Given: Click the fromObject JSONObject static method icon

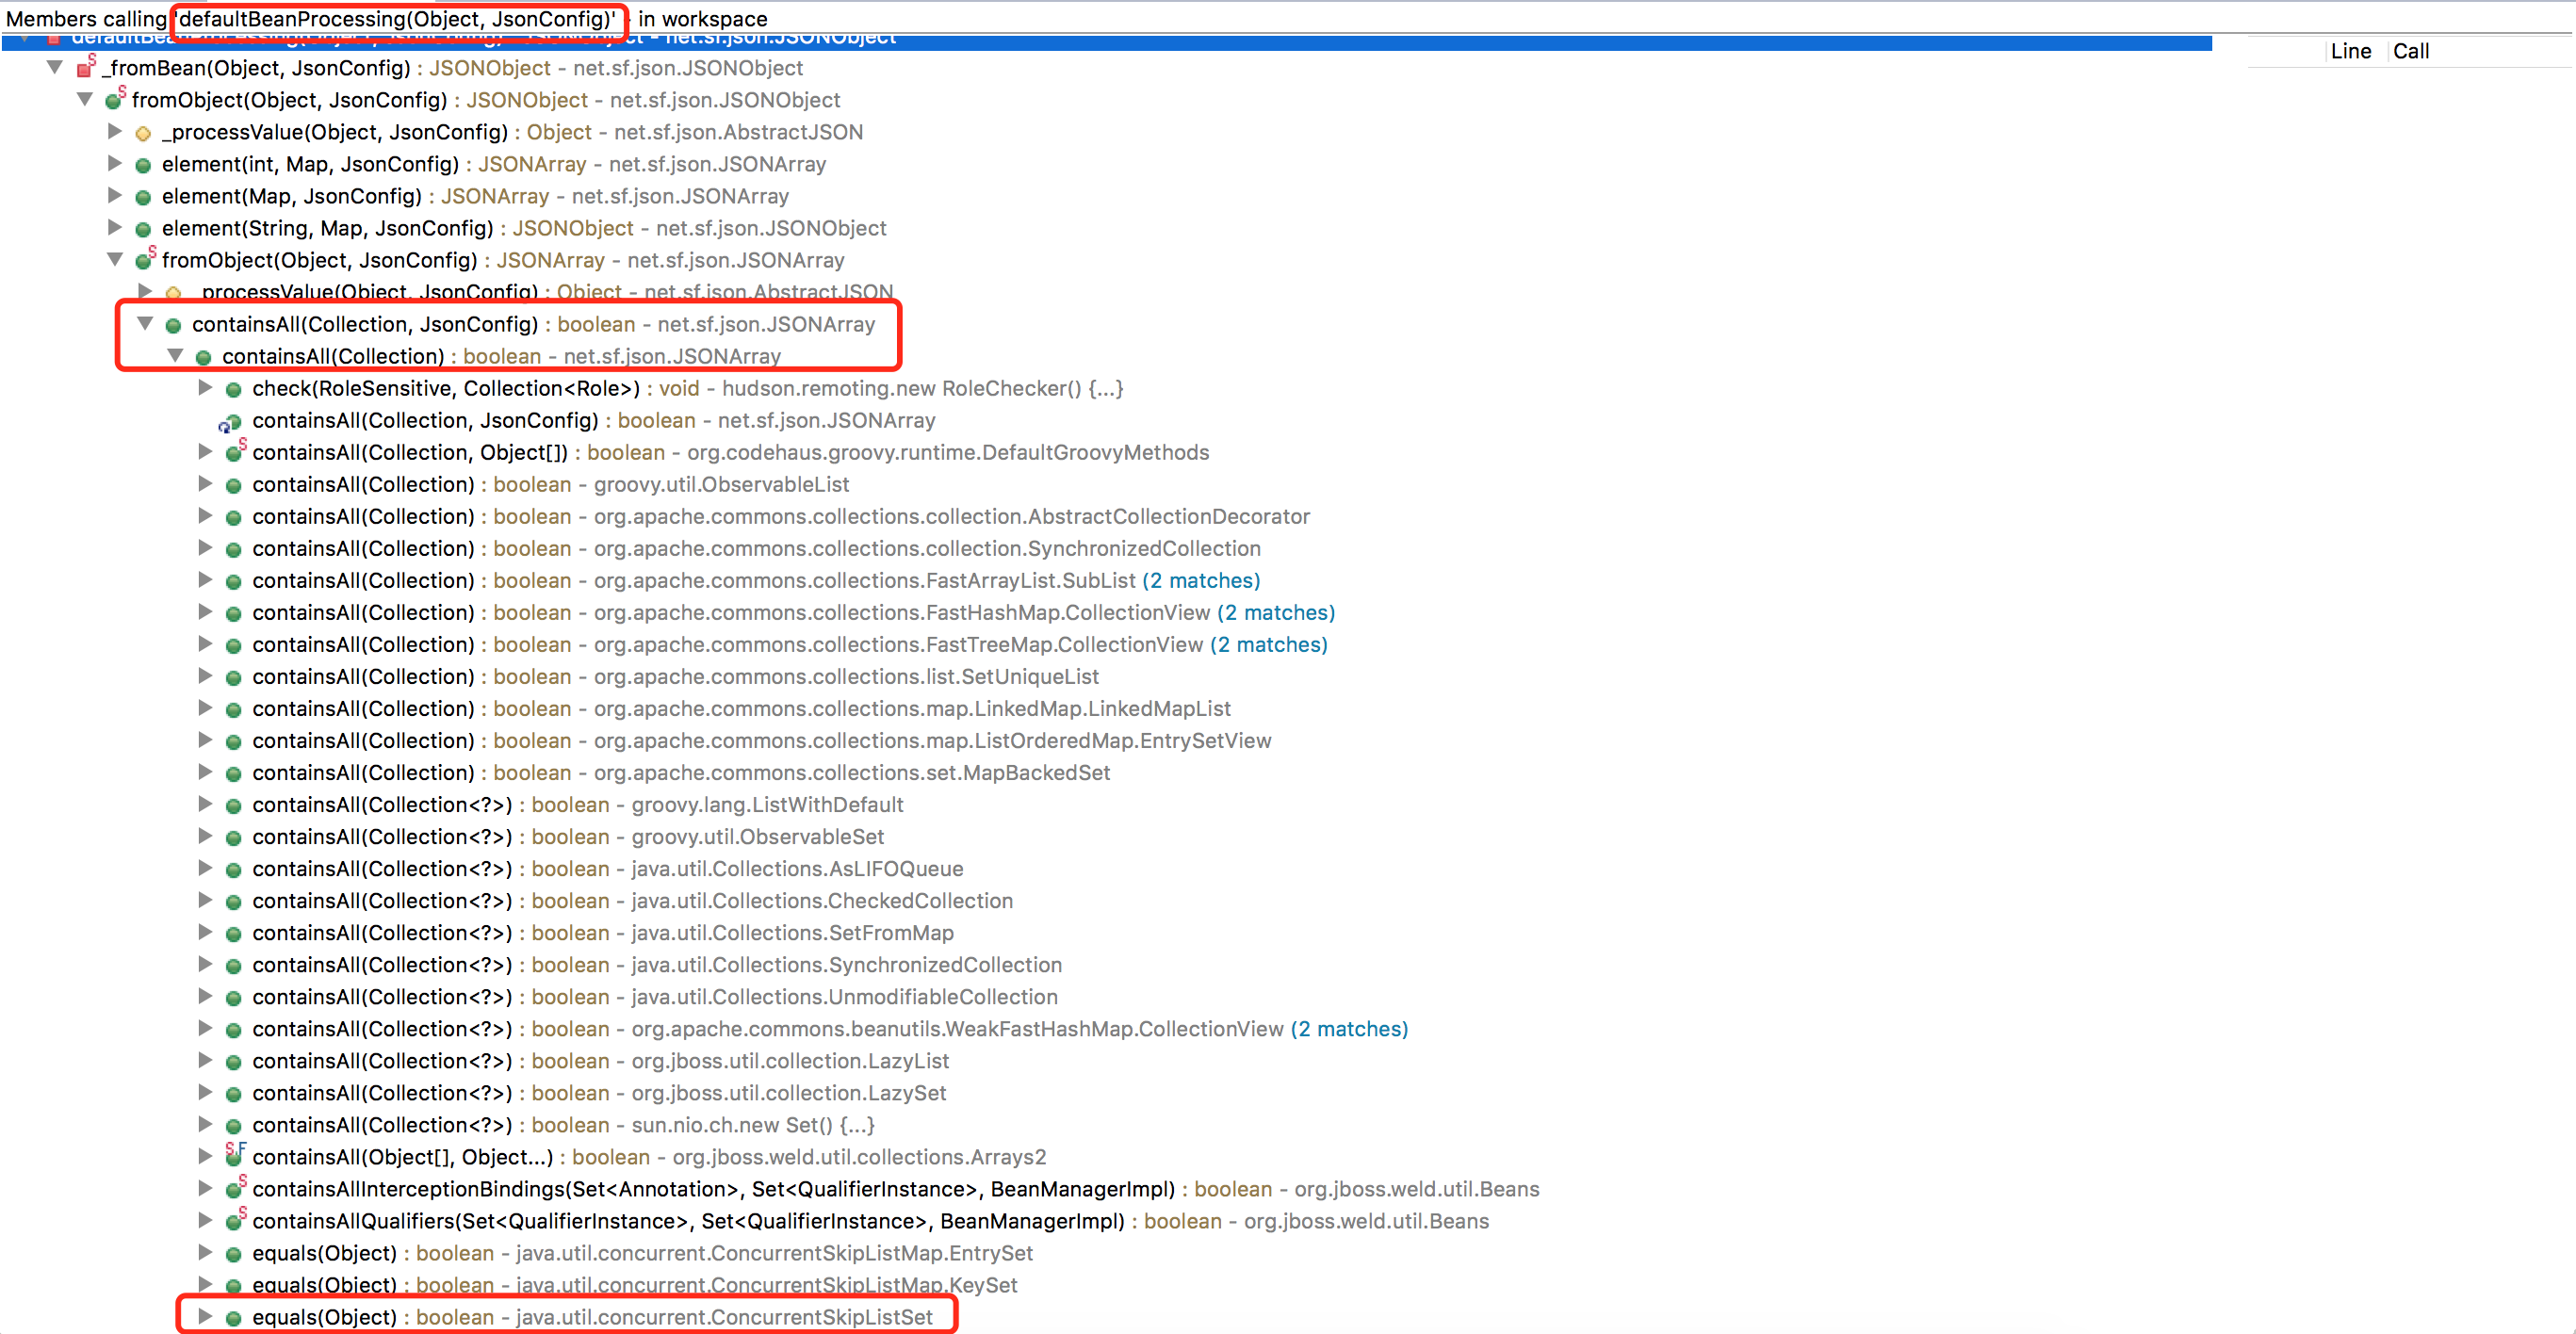Looking at the screenshot, I should pos(116,100).
